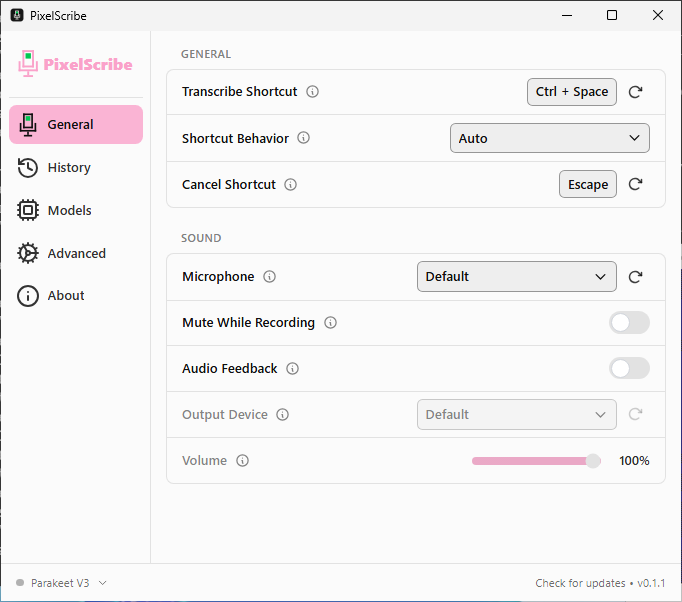Viewport: 682px width, 602px height.
Task: Click the Advanced gear icon
Action: pyautogui.click(x=28, y=253)
